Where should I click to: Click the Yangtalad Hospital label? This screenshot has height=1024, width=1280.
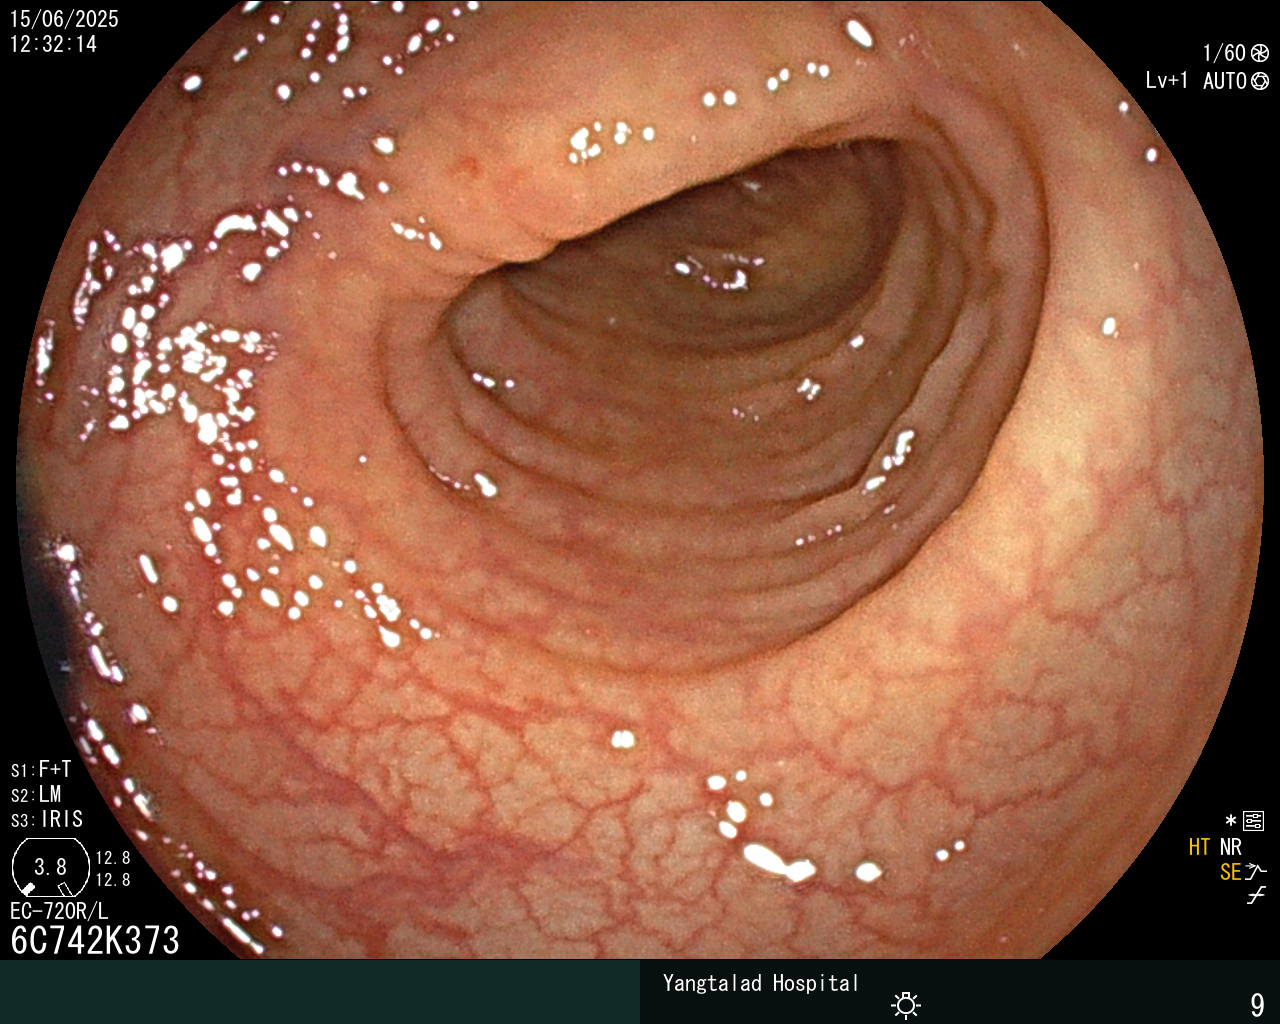click(x=761, y=983)
